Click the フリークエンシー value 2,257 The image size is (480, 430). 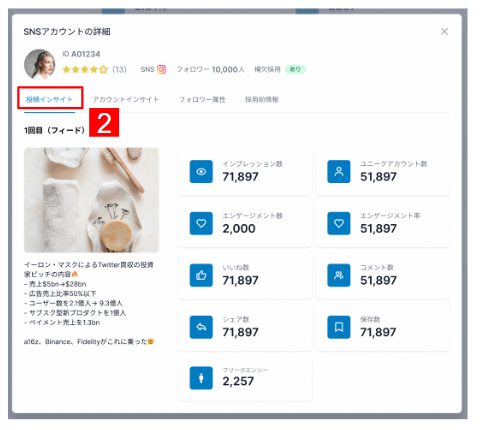[238, 381]
